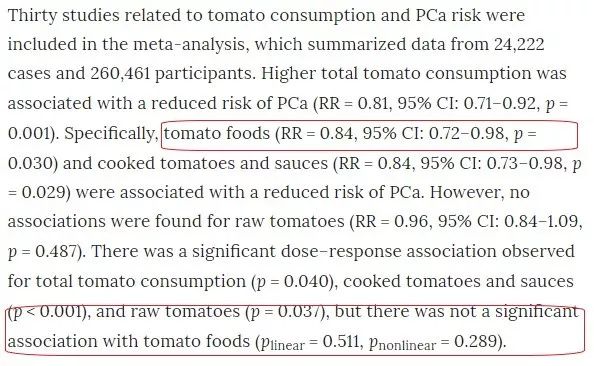Click the subscript text 'nonlinear' in last line

(407, 346)
